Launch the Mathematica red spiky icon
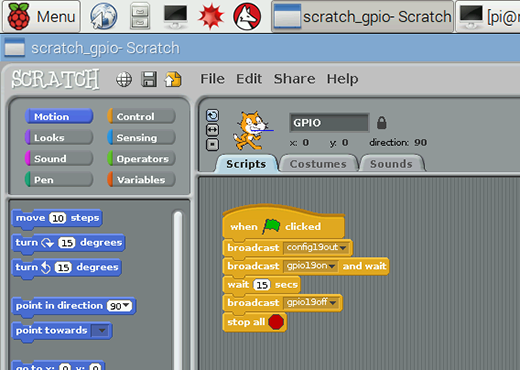 (x=211, y=16)
